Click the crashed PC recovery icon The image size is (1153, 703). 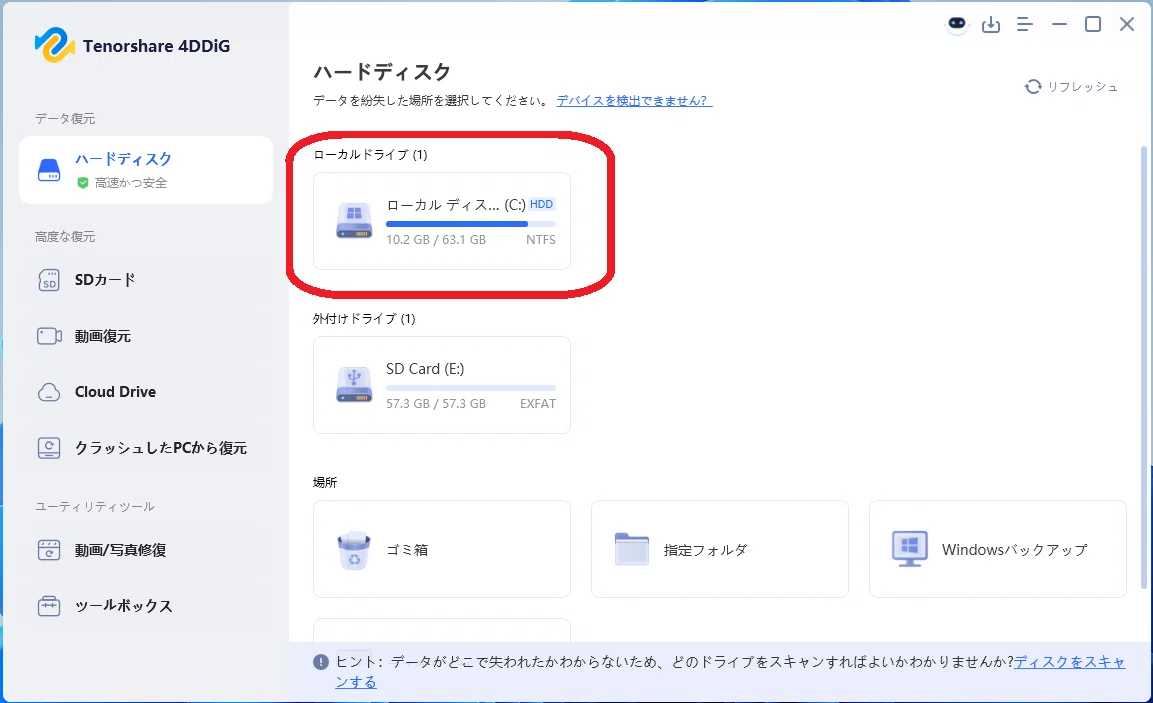pyautogui.click(x=49, y=448)
